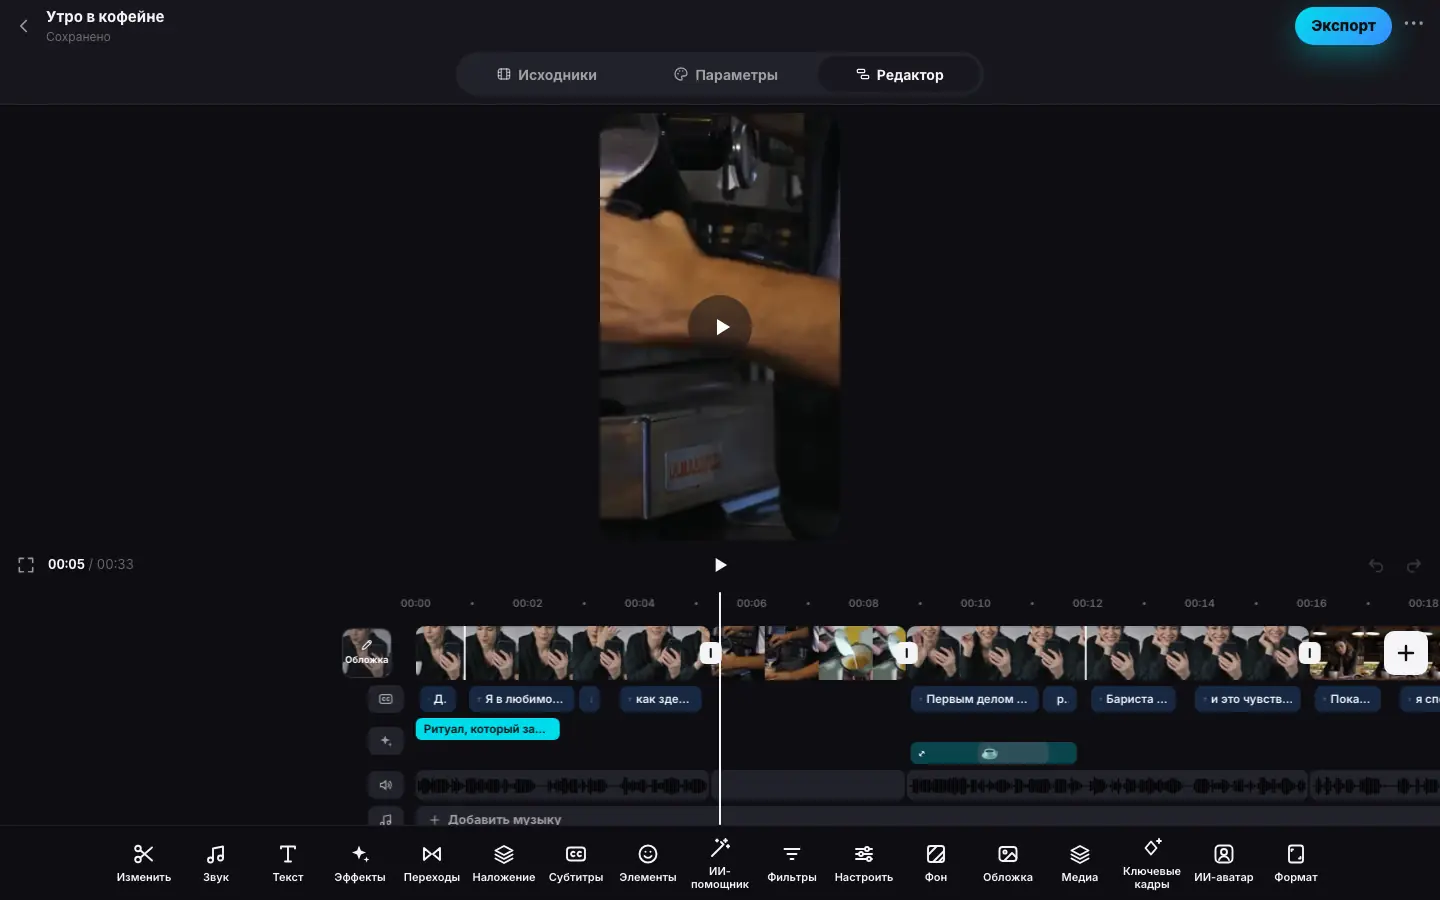Redo the last edit
This screenshot has height=900, width=1440.
pyautogui.click(x=1414, y=566)
